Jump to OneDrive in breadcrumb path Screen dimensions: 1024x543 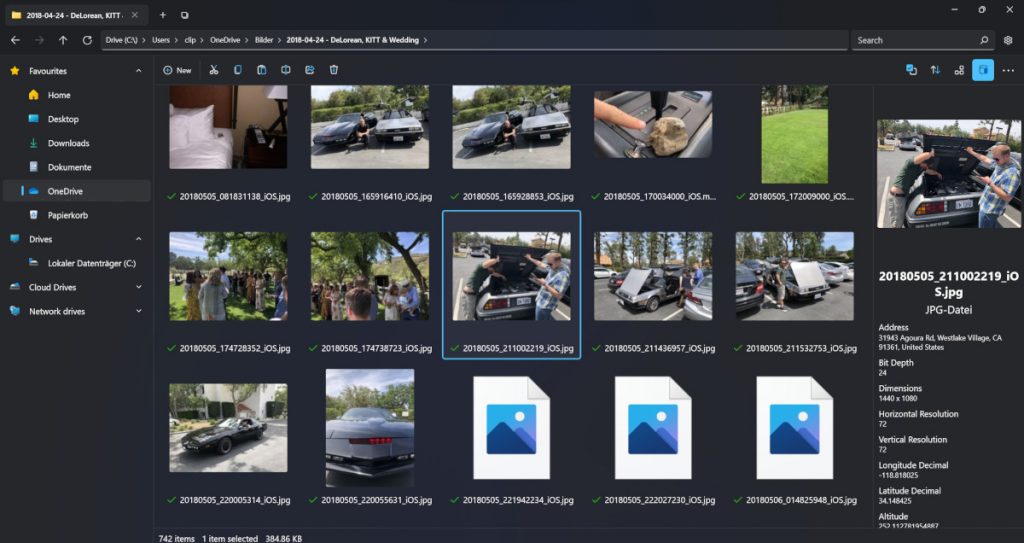coord(225,40)
